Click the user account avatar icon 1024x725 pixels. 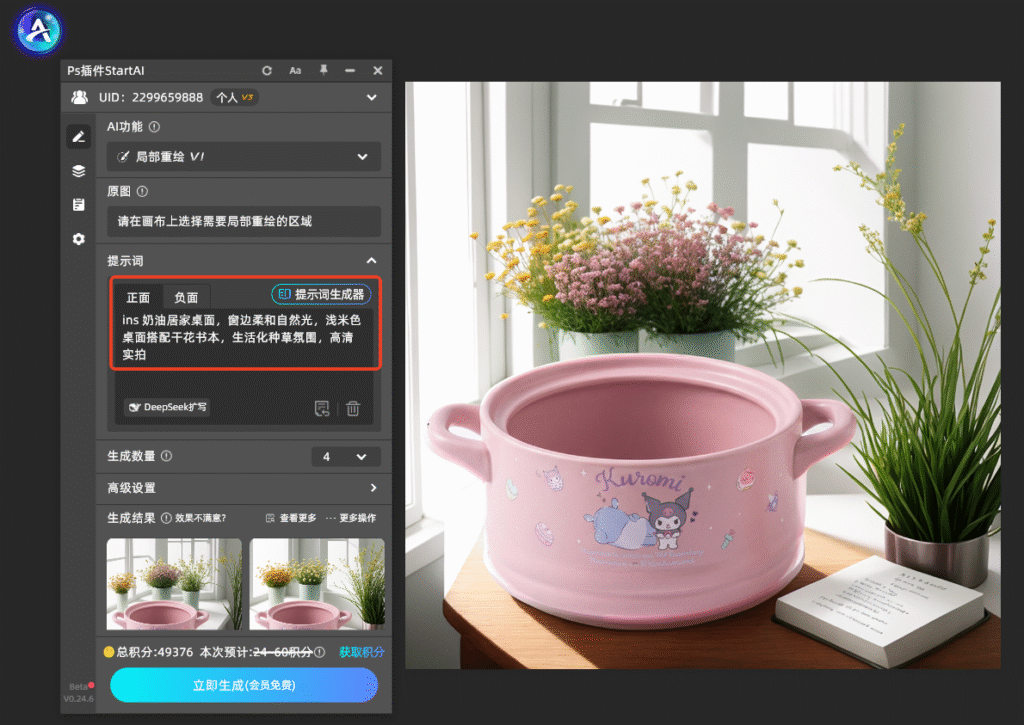coord(80,97)
